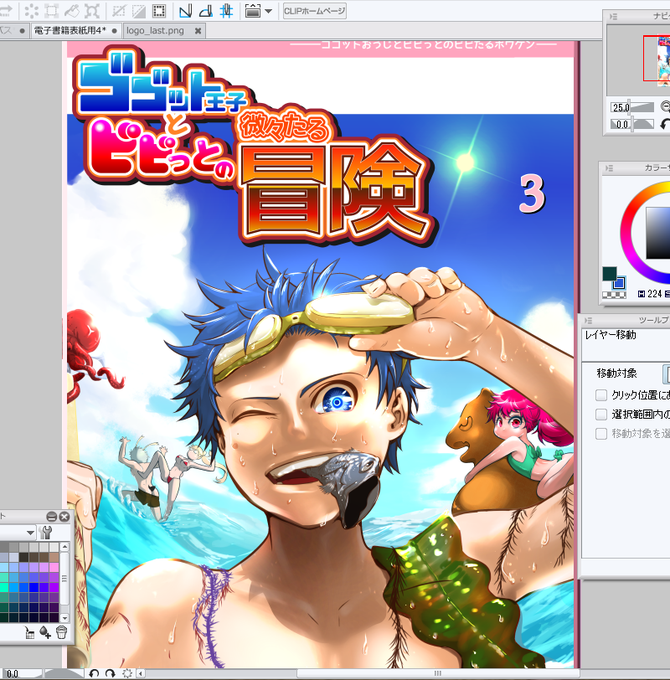Click the invert selection icon in toolbar
670x680 pixels.
(139, 11)
